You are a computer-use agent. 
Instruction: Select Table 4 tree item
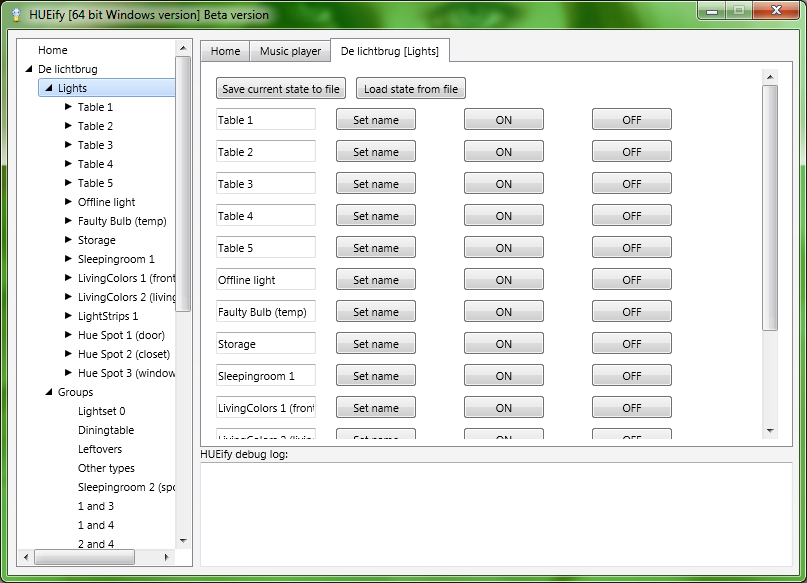95,164
